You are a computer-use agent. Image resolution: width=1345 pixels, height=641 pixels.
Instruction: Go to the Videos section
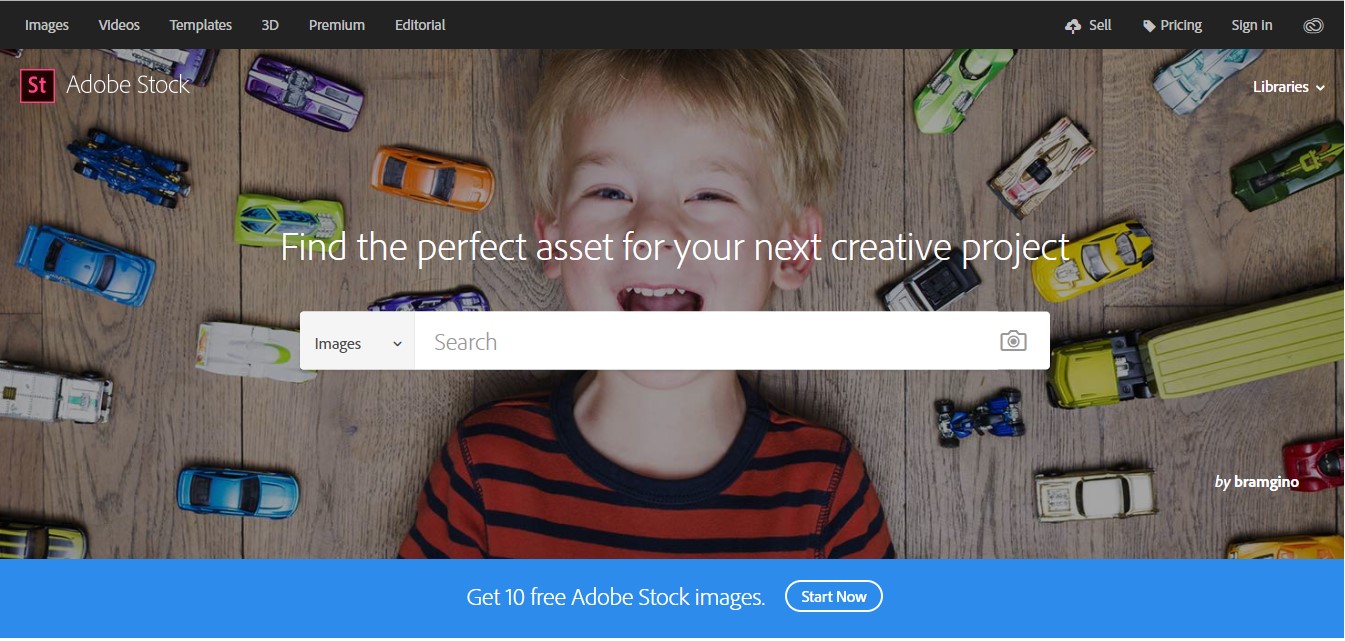coord(119,25)
